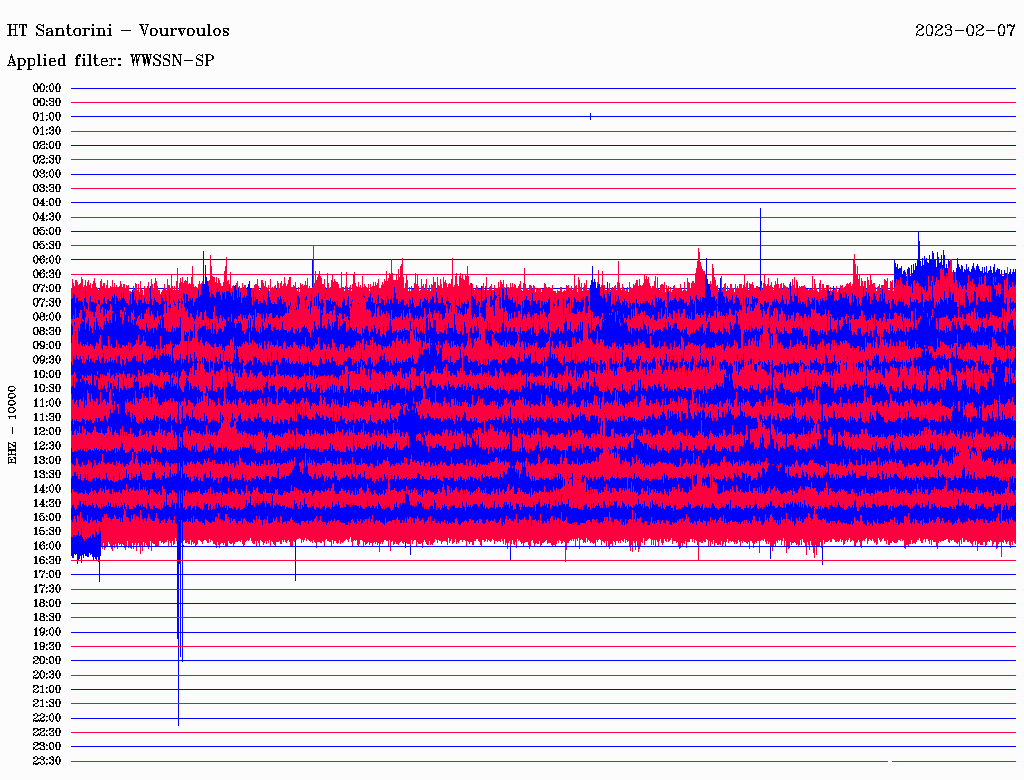Click the 19:00 time label

pos(47,632)
